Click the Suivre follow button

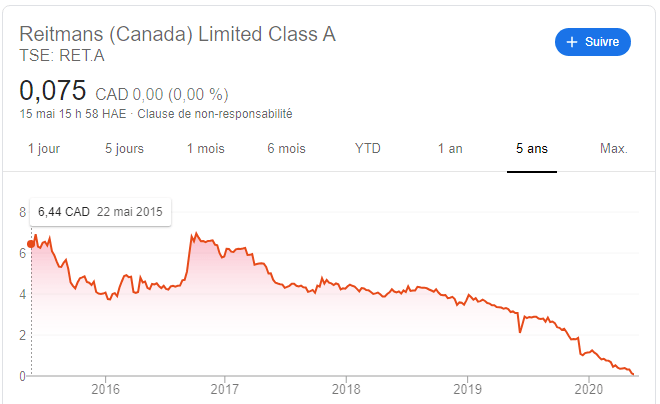[x=593, y=42]
